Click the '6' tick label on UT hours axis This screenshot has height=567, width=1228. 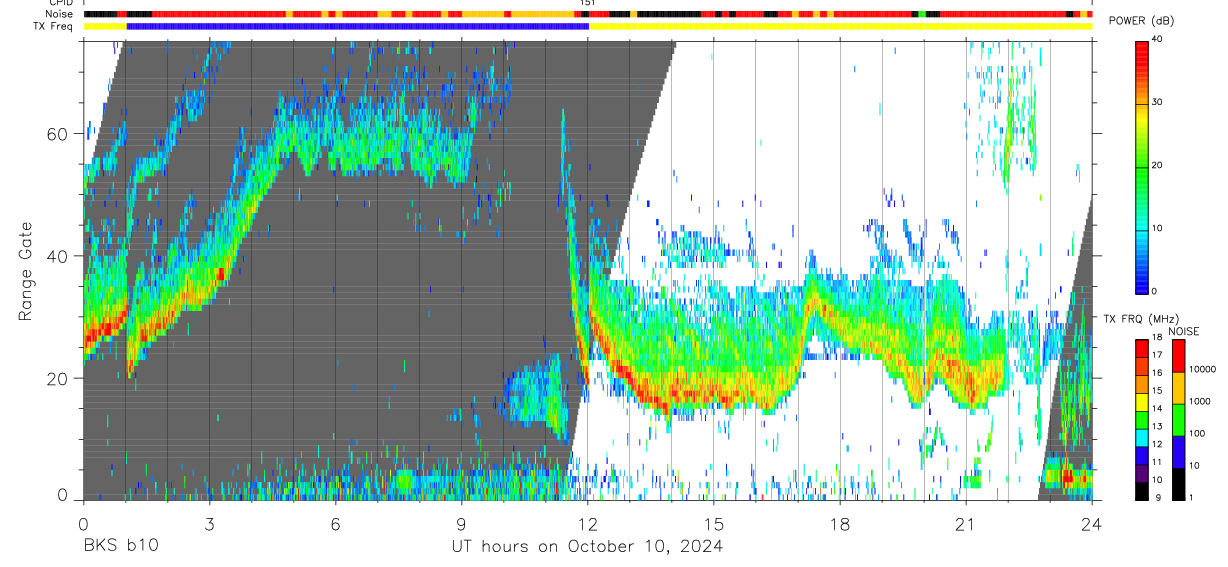[x=335, y=524]
